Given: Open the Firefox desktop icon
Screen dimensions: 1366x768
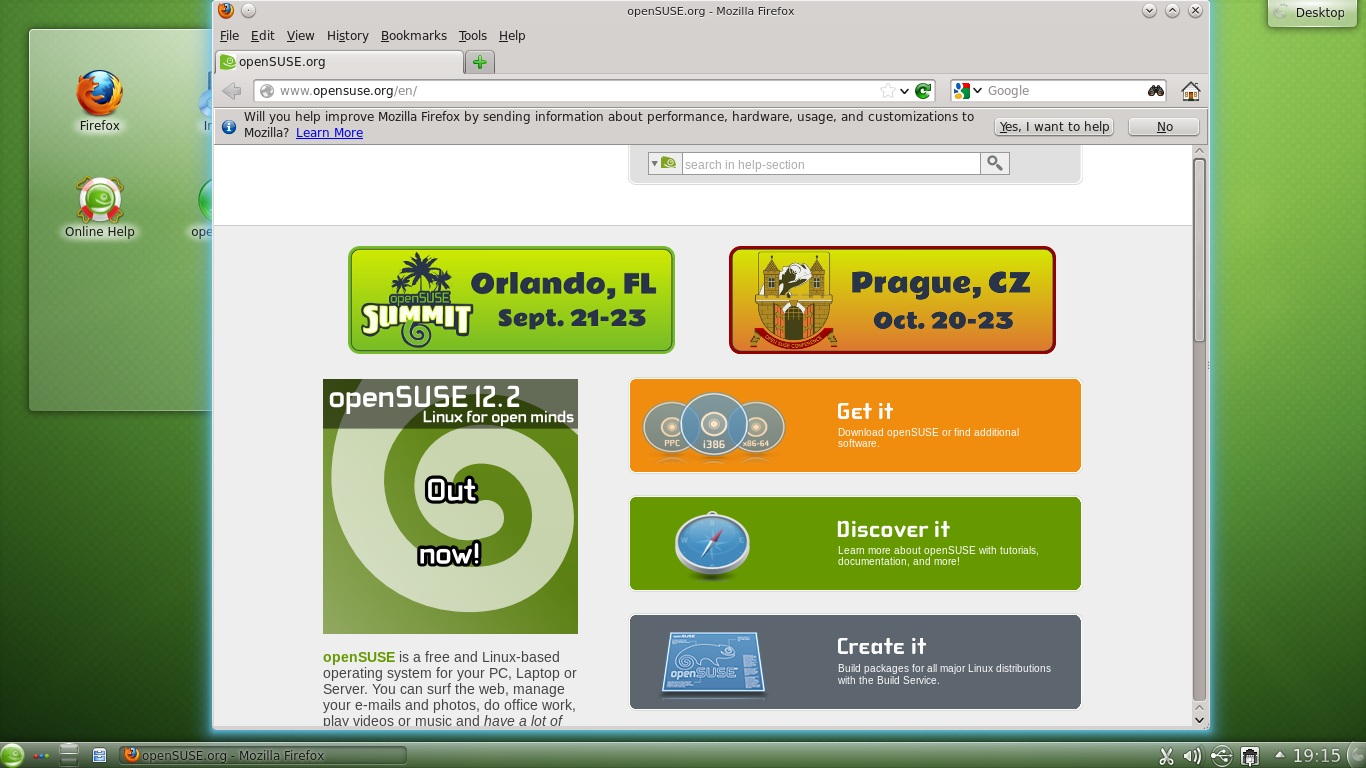Looking at the screenshot, I should tap(100, 101).
